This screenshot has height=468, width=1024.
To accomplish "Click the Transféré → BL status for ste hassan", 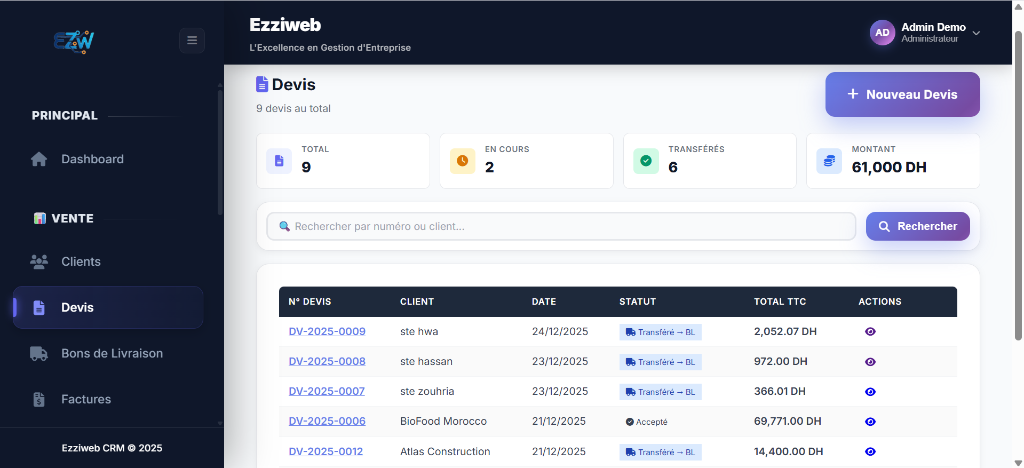I will [x=660, y=362].
